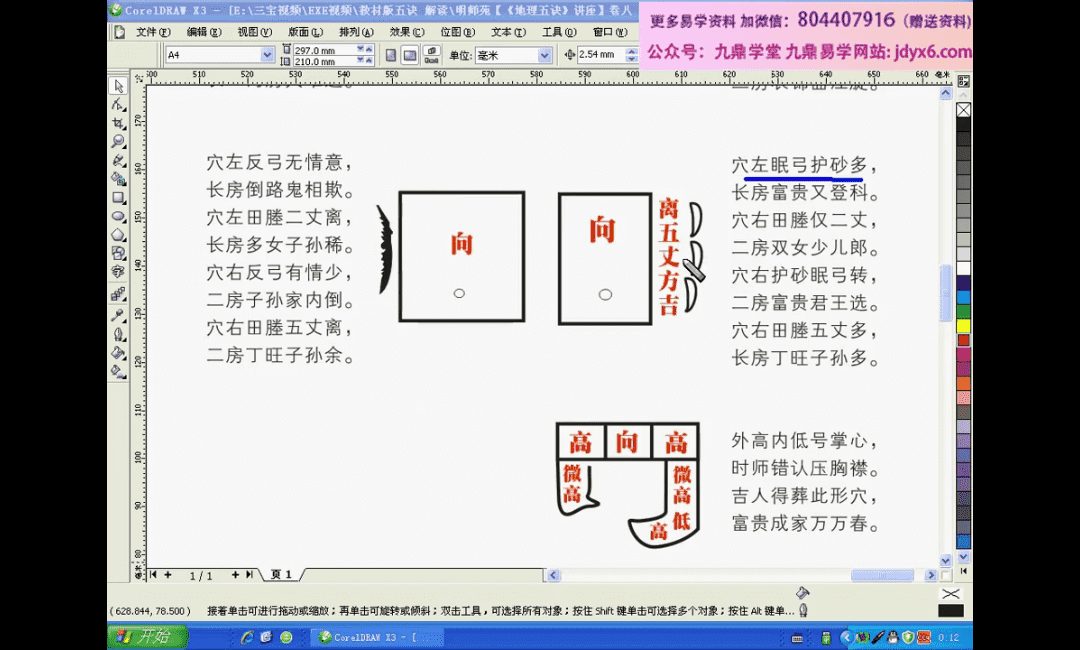Switch page to landscape orientation

409,55
